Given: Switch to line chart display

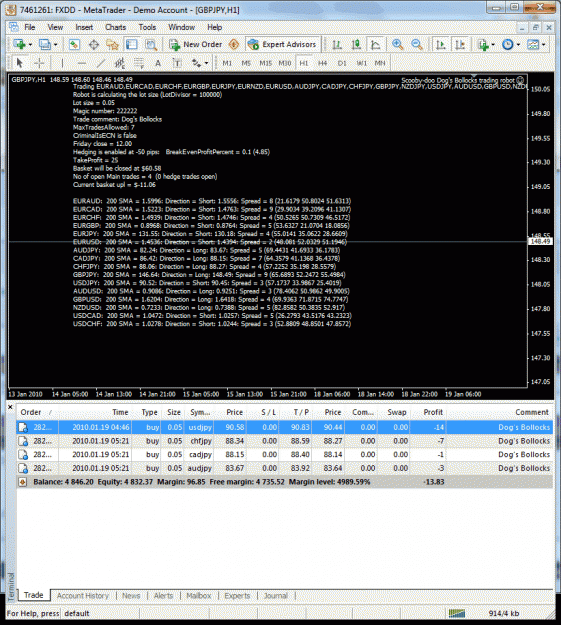Looking at the screenshot, I should [x=375, y=44].
